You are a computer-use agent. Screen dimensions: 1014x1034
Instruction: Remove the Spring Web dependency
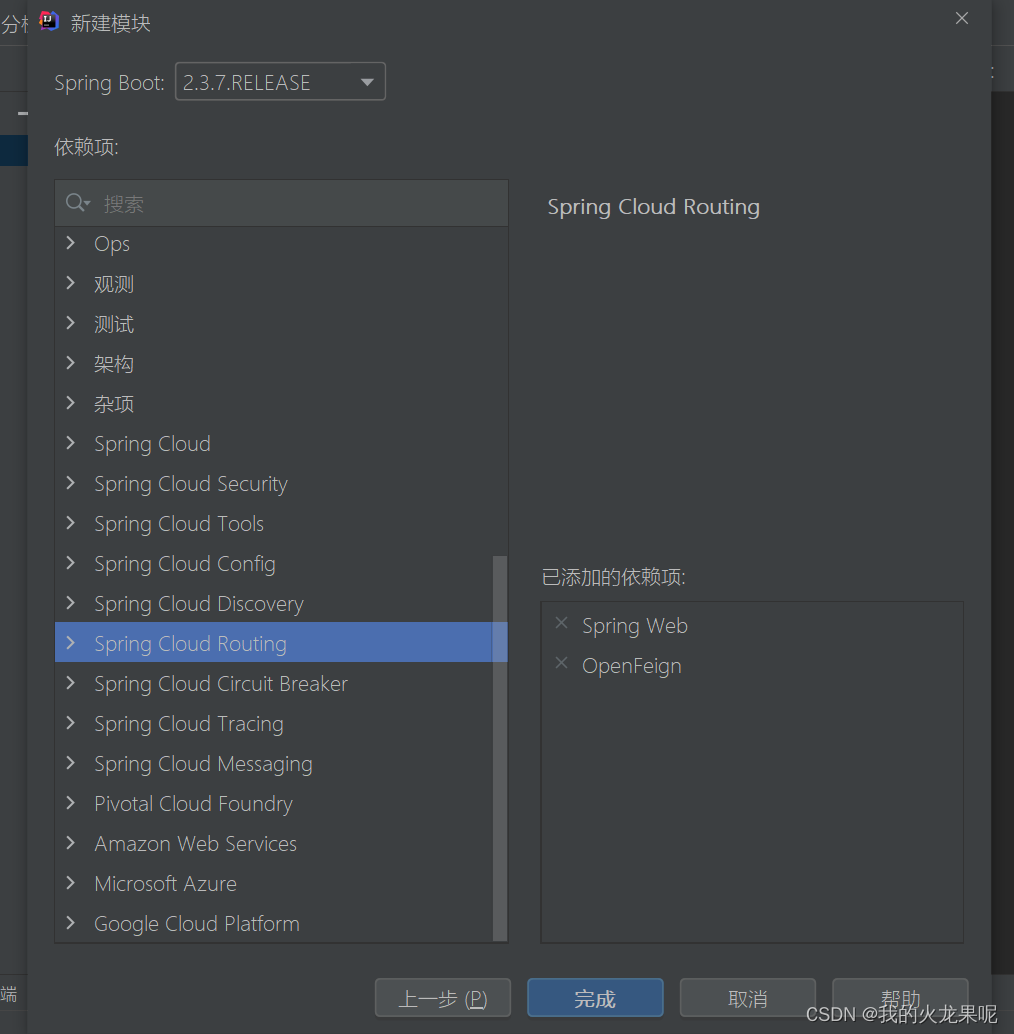[562, 623]
